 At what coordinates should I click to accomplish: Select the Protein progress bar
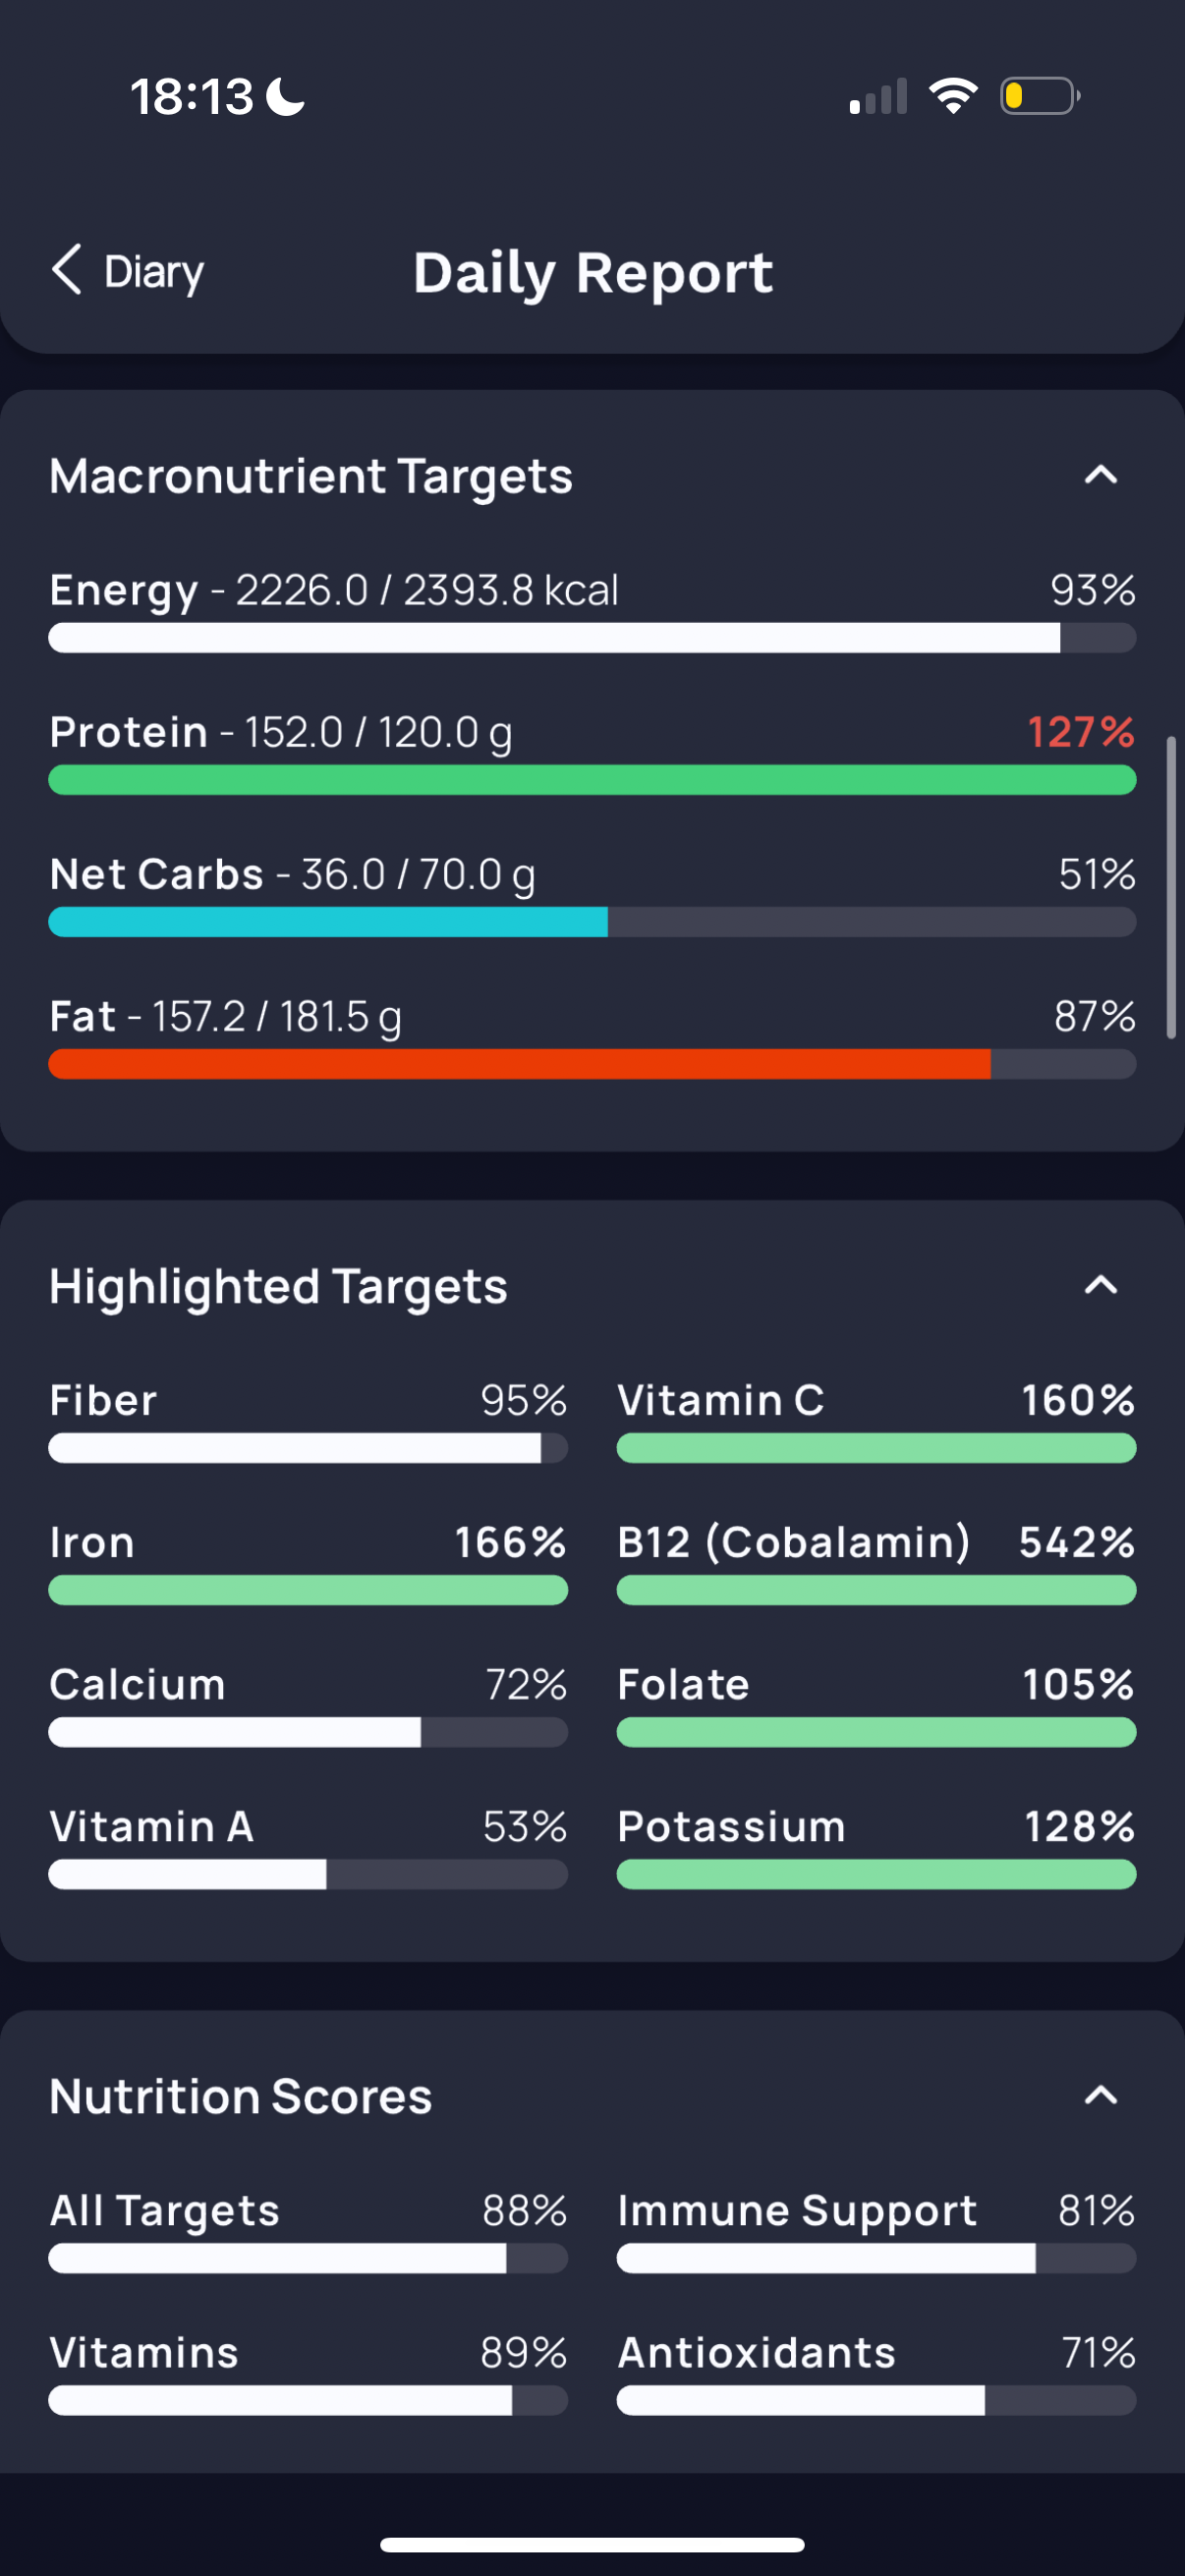[592, 780]
